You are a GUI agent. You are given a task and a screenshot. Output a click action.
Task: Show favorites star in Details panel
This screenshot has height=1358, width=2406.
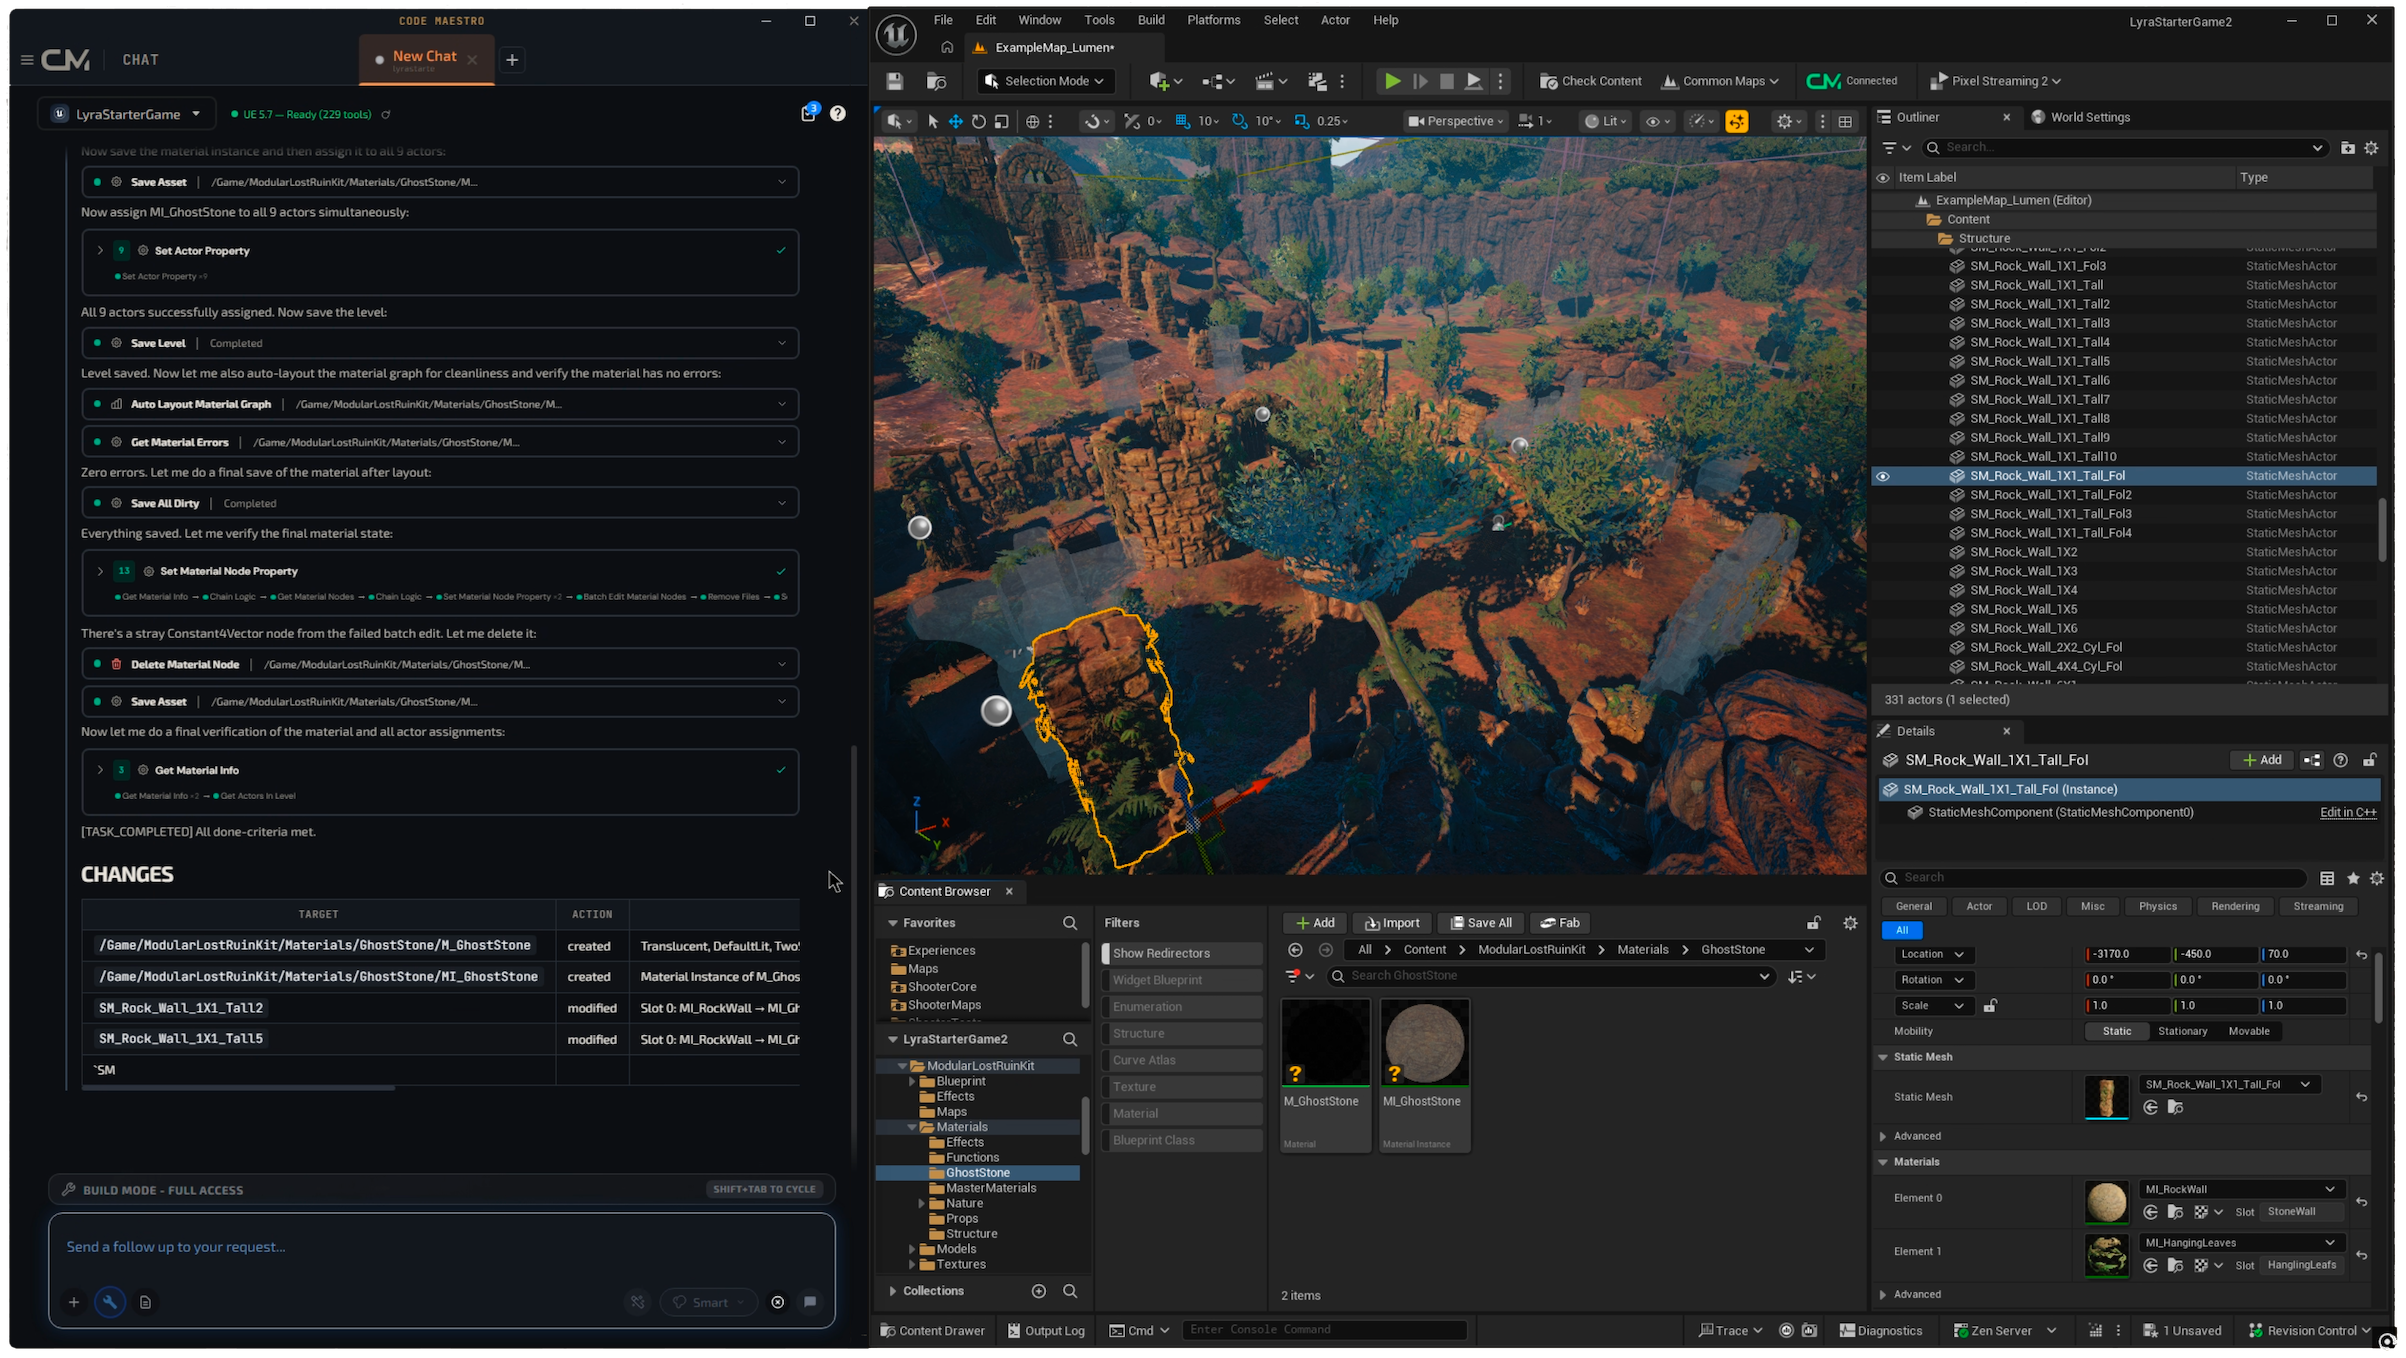[x=2353, y=878]
